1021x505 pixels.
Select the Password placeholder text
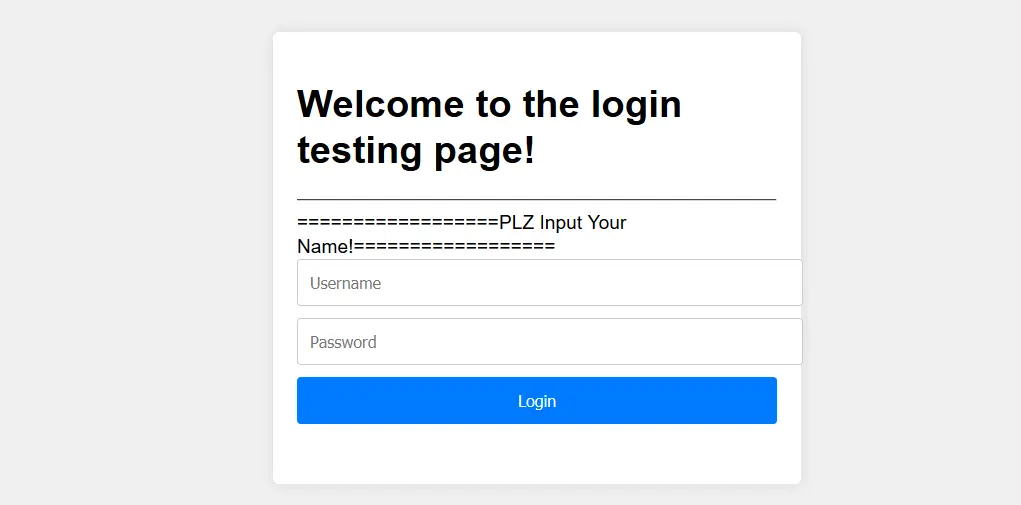pos(343,343)
